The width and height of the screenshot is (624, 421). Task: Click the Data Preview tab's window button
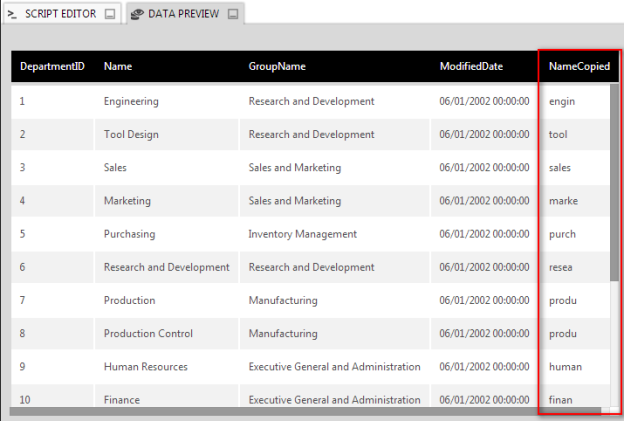click(232, 14)
